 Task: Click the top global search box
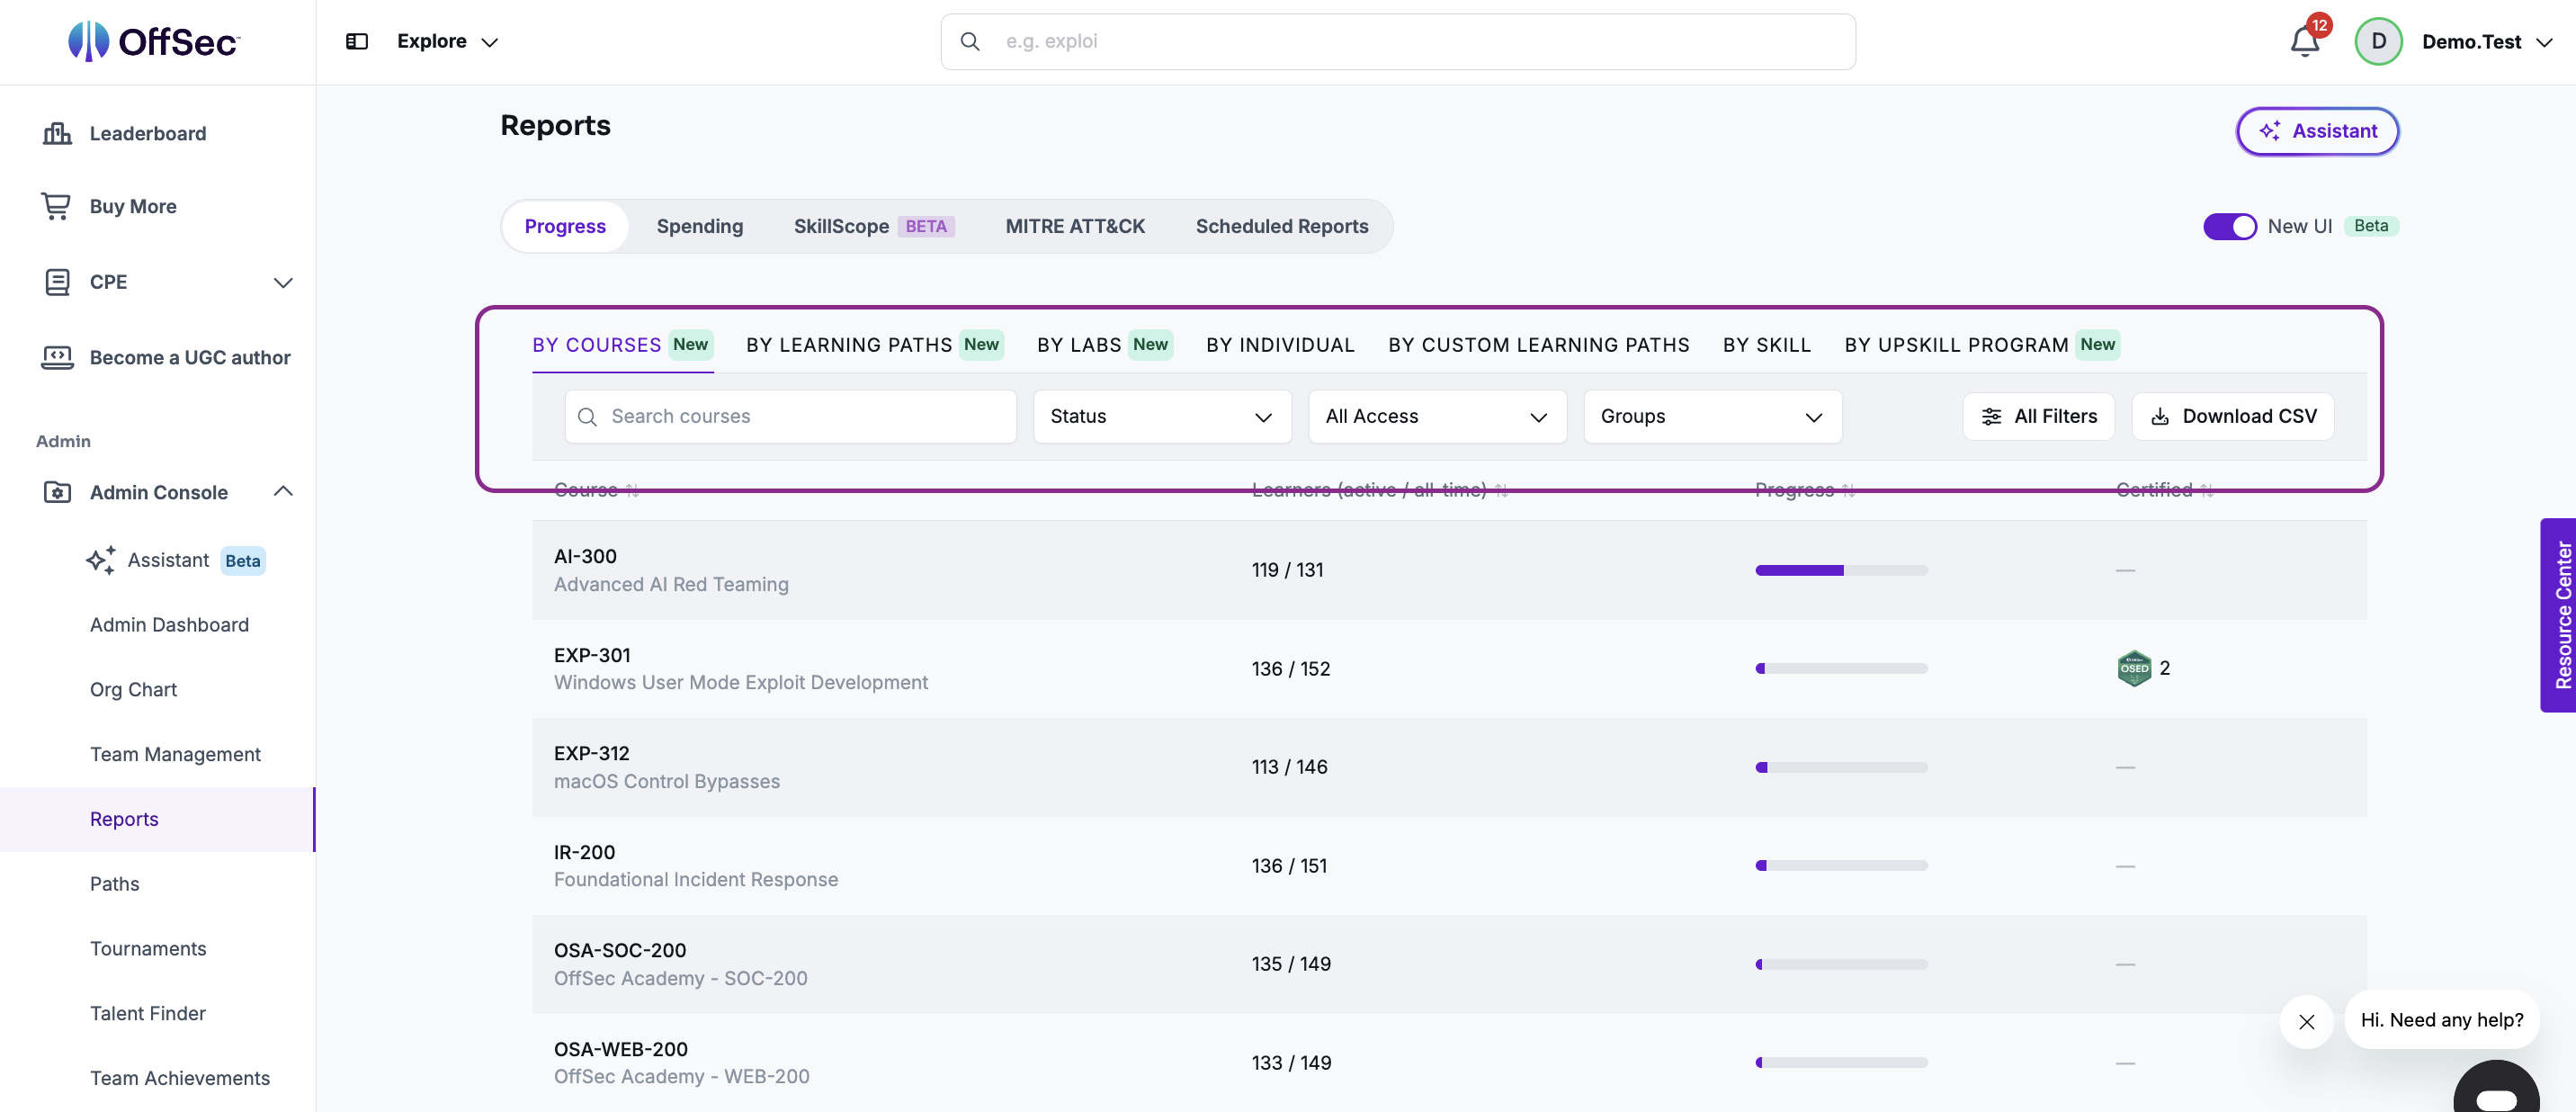[1397, 41]
